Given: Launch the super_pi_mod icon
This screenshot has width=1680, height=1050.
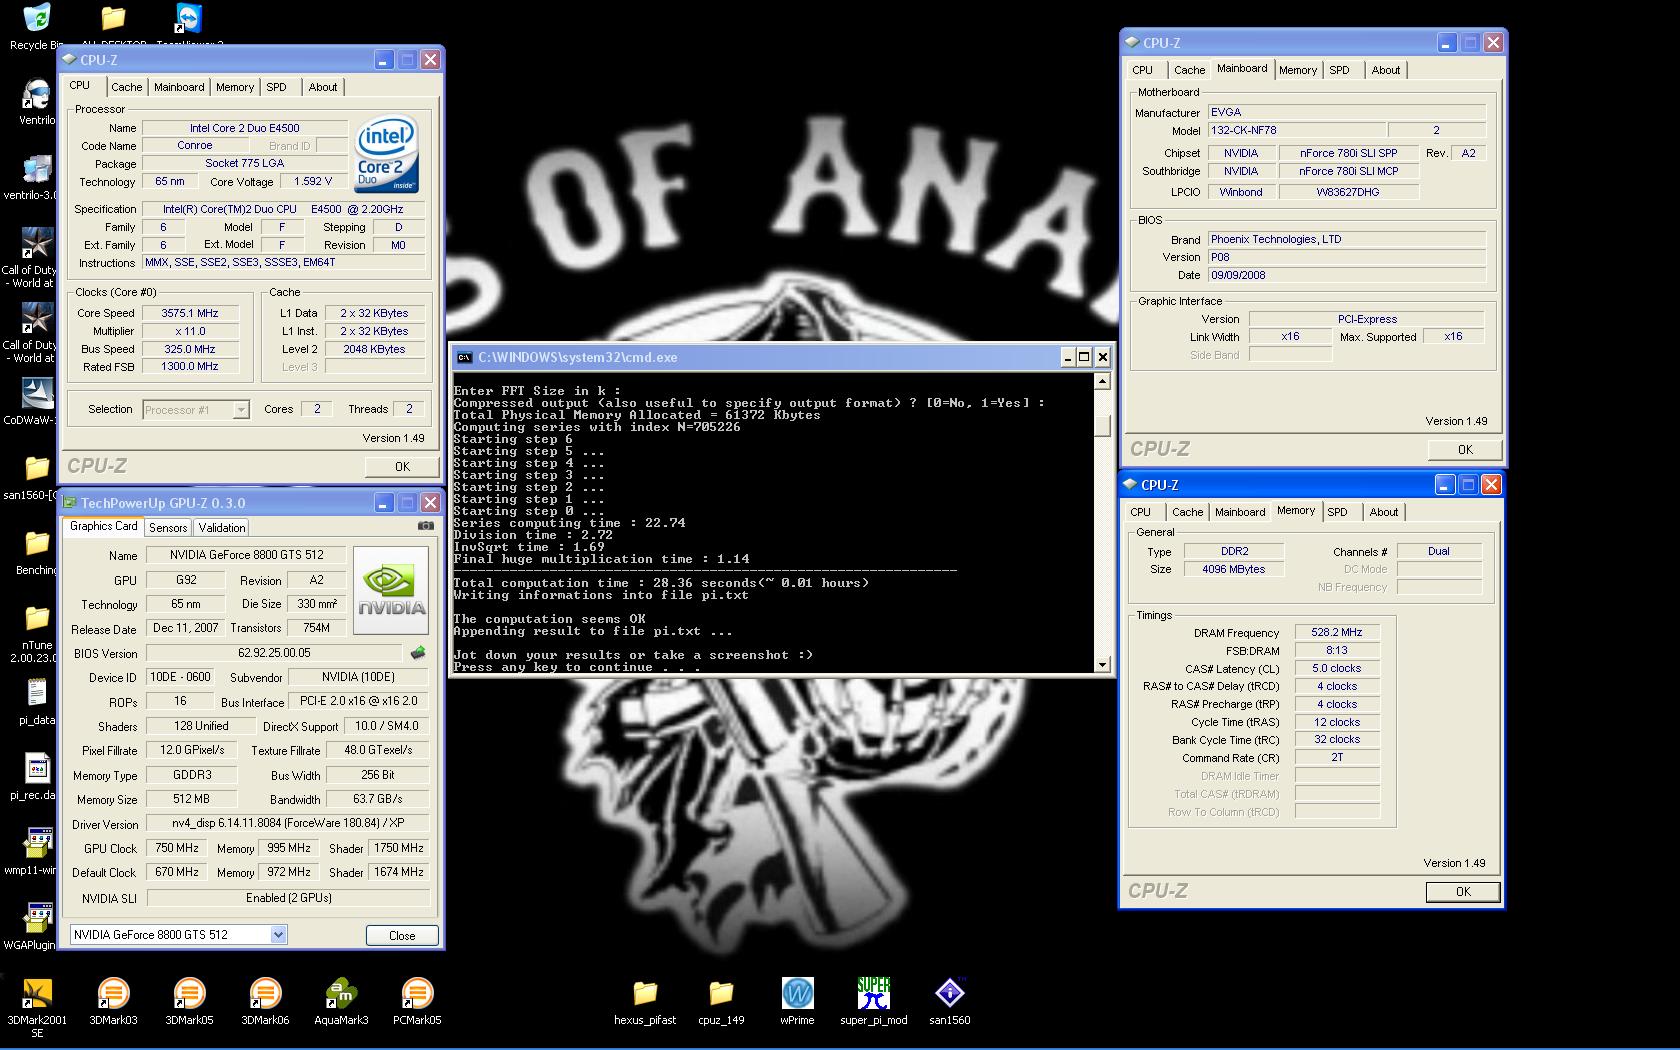Looking at the screenshot, I should (873, 994).
